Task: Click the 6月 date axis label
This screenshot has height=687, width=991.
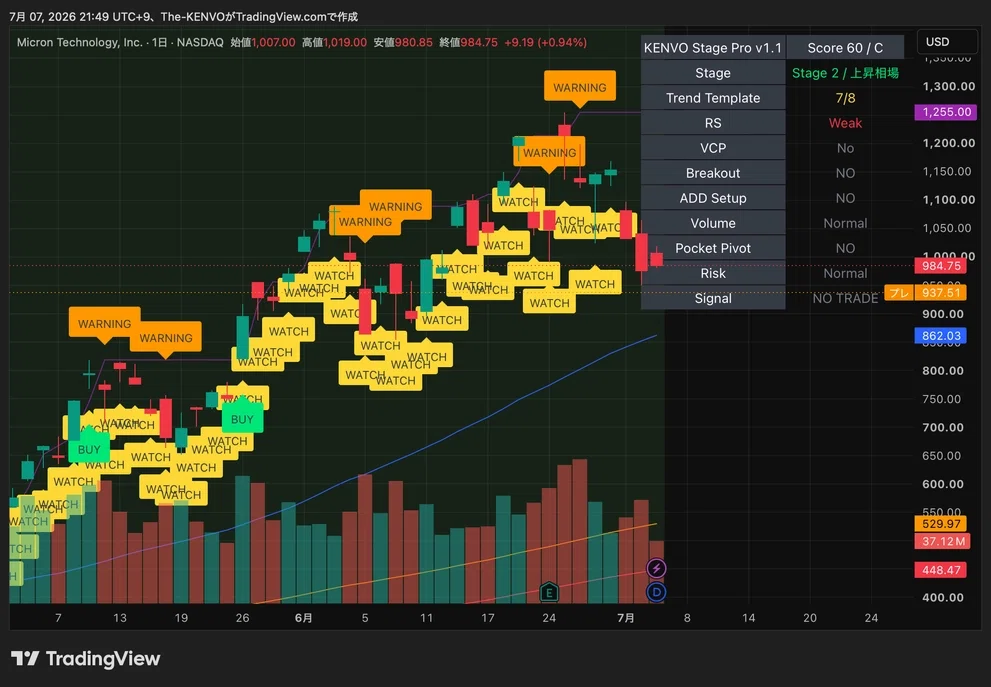Action: pos(303,617)
